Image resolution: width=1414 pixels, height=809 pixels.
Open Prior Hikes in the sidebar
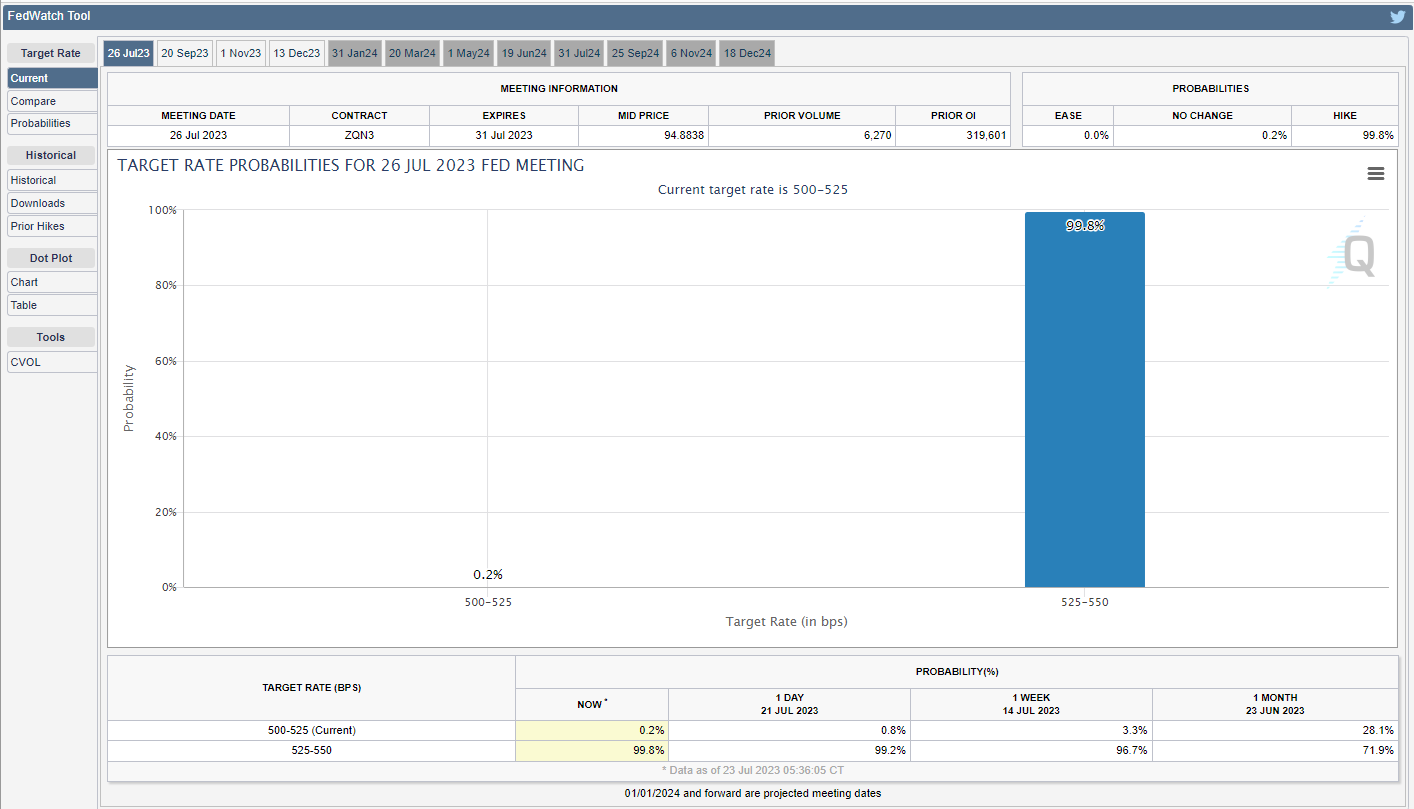click(52, 226)
